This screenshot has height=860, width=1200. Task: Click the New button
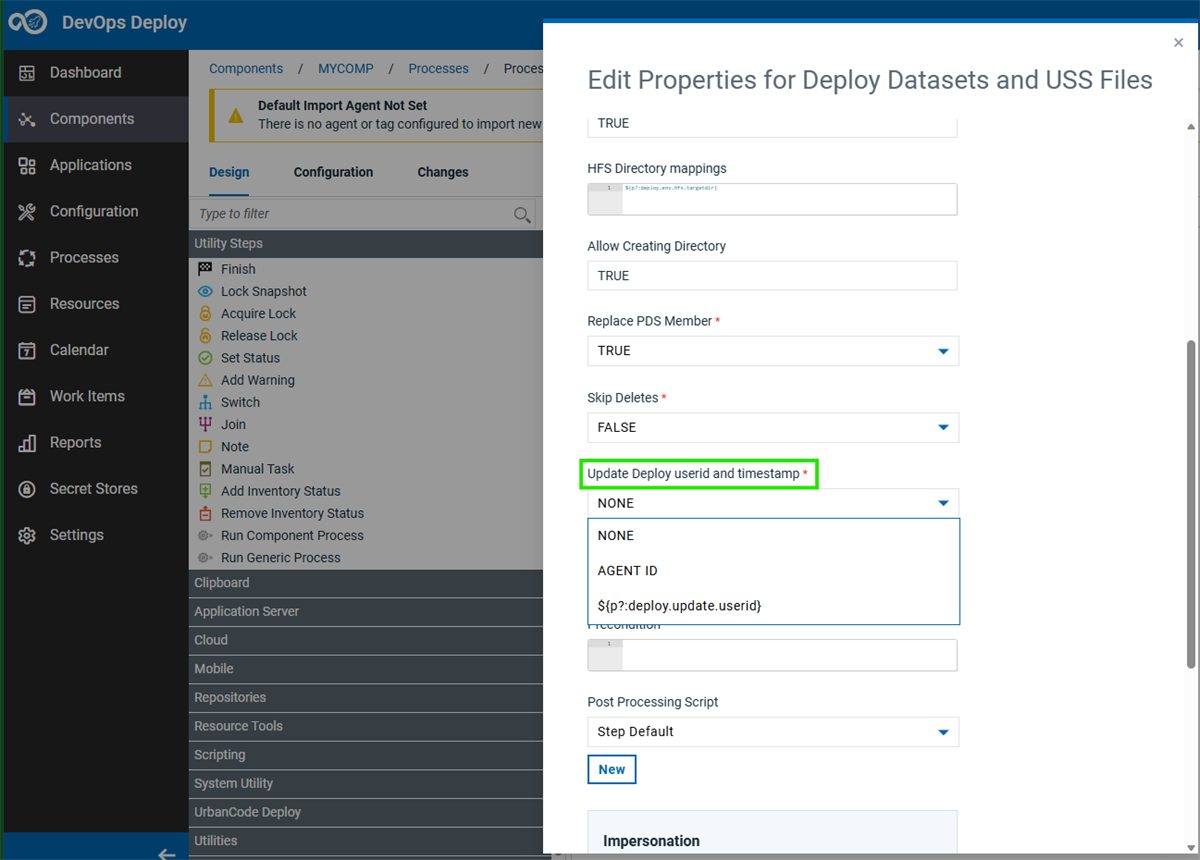[612, 769]
